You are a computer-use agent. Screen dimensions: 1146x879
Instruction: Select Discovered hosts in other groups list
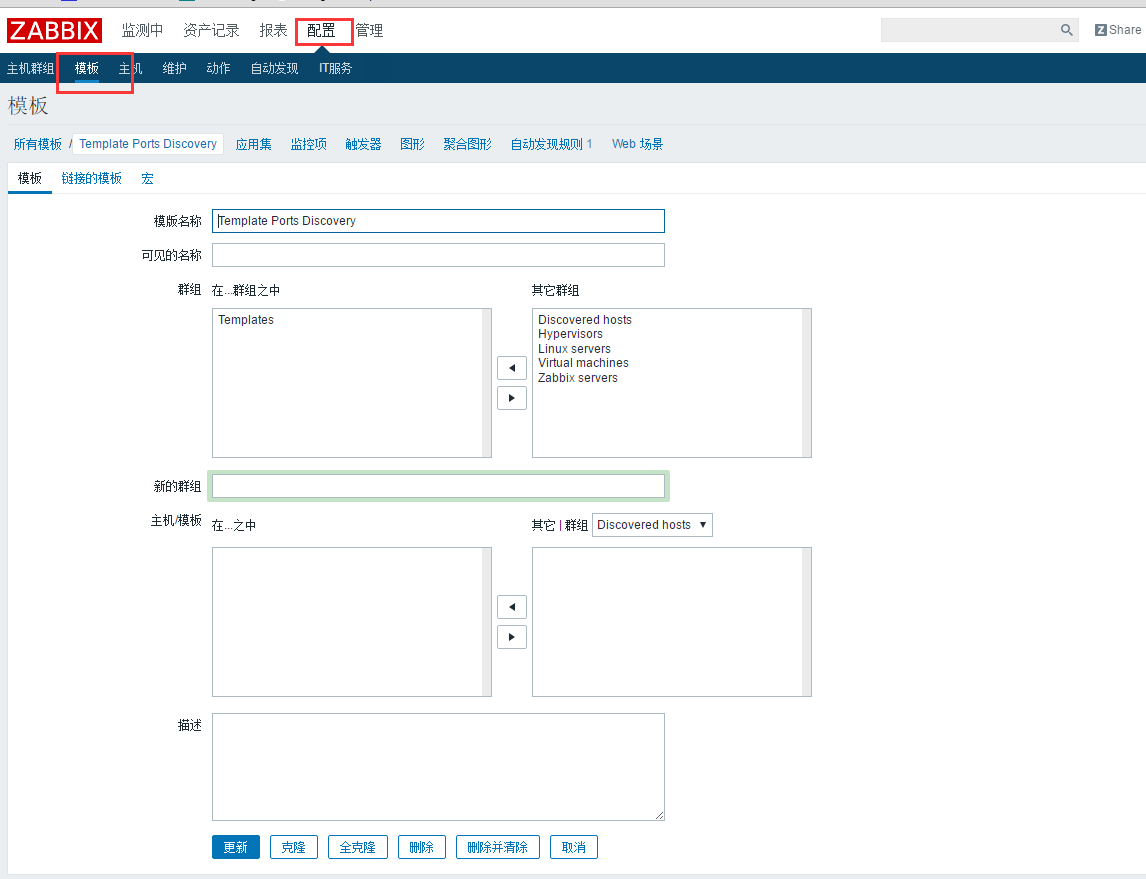[x=585, y=319]
